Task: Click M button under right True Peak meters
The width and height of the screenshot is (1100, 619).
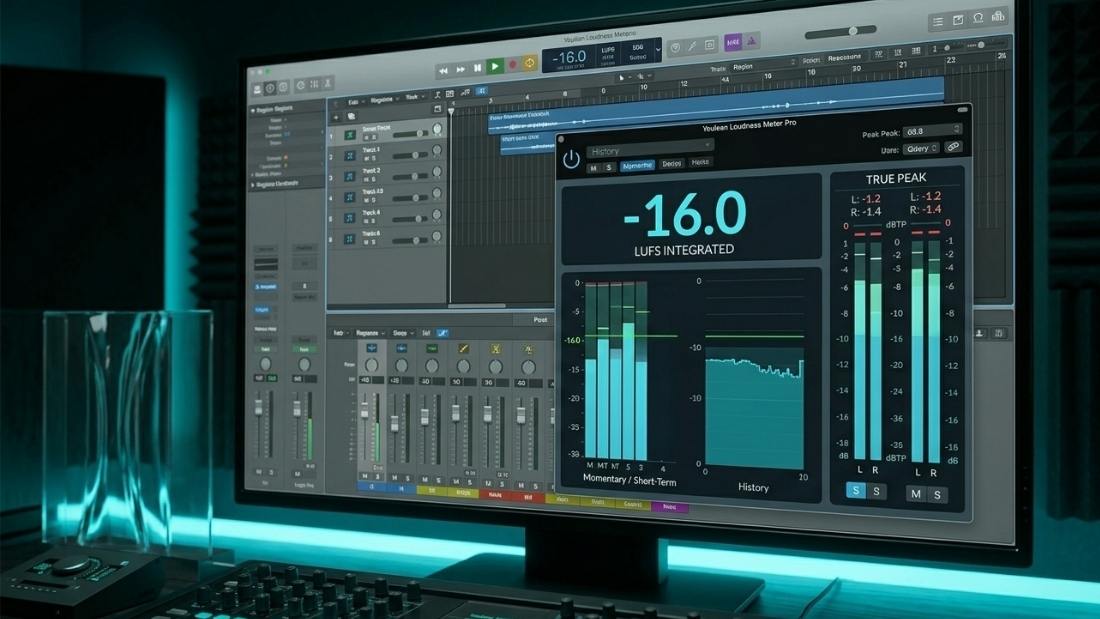Action: click(x=915, y=494)
